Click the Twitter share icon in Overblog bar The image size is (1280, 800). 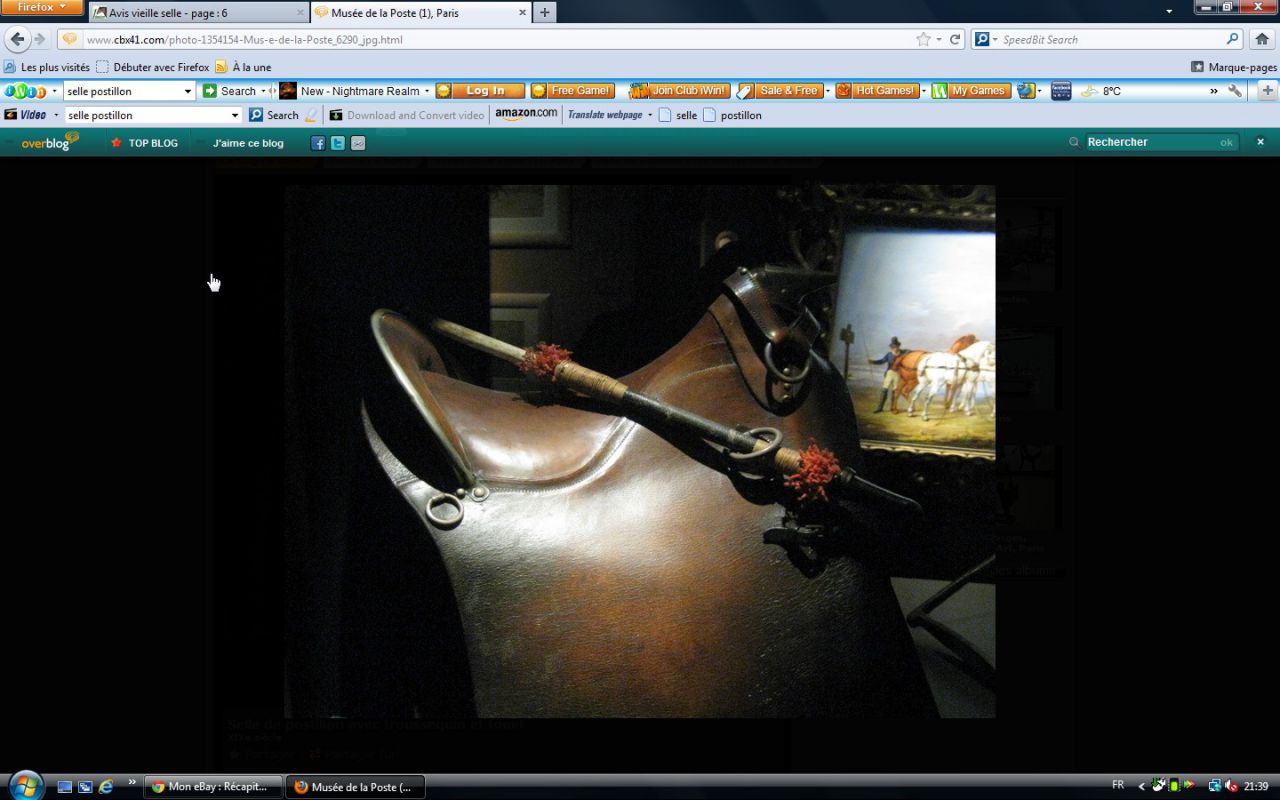tap(338, 143)
